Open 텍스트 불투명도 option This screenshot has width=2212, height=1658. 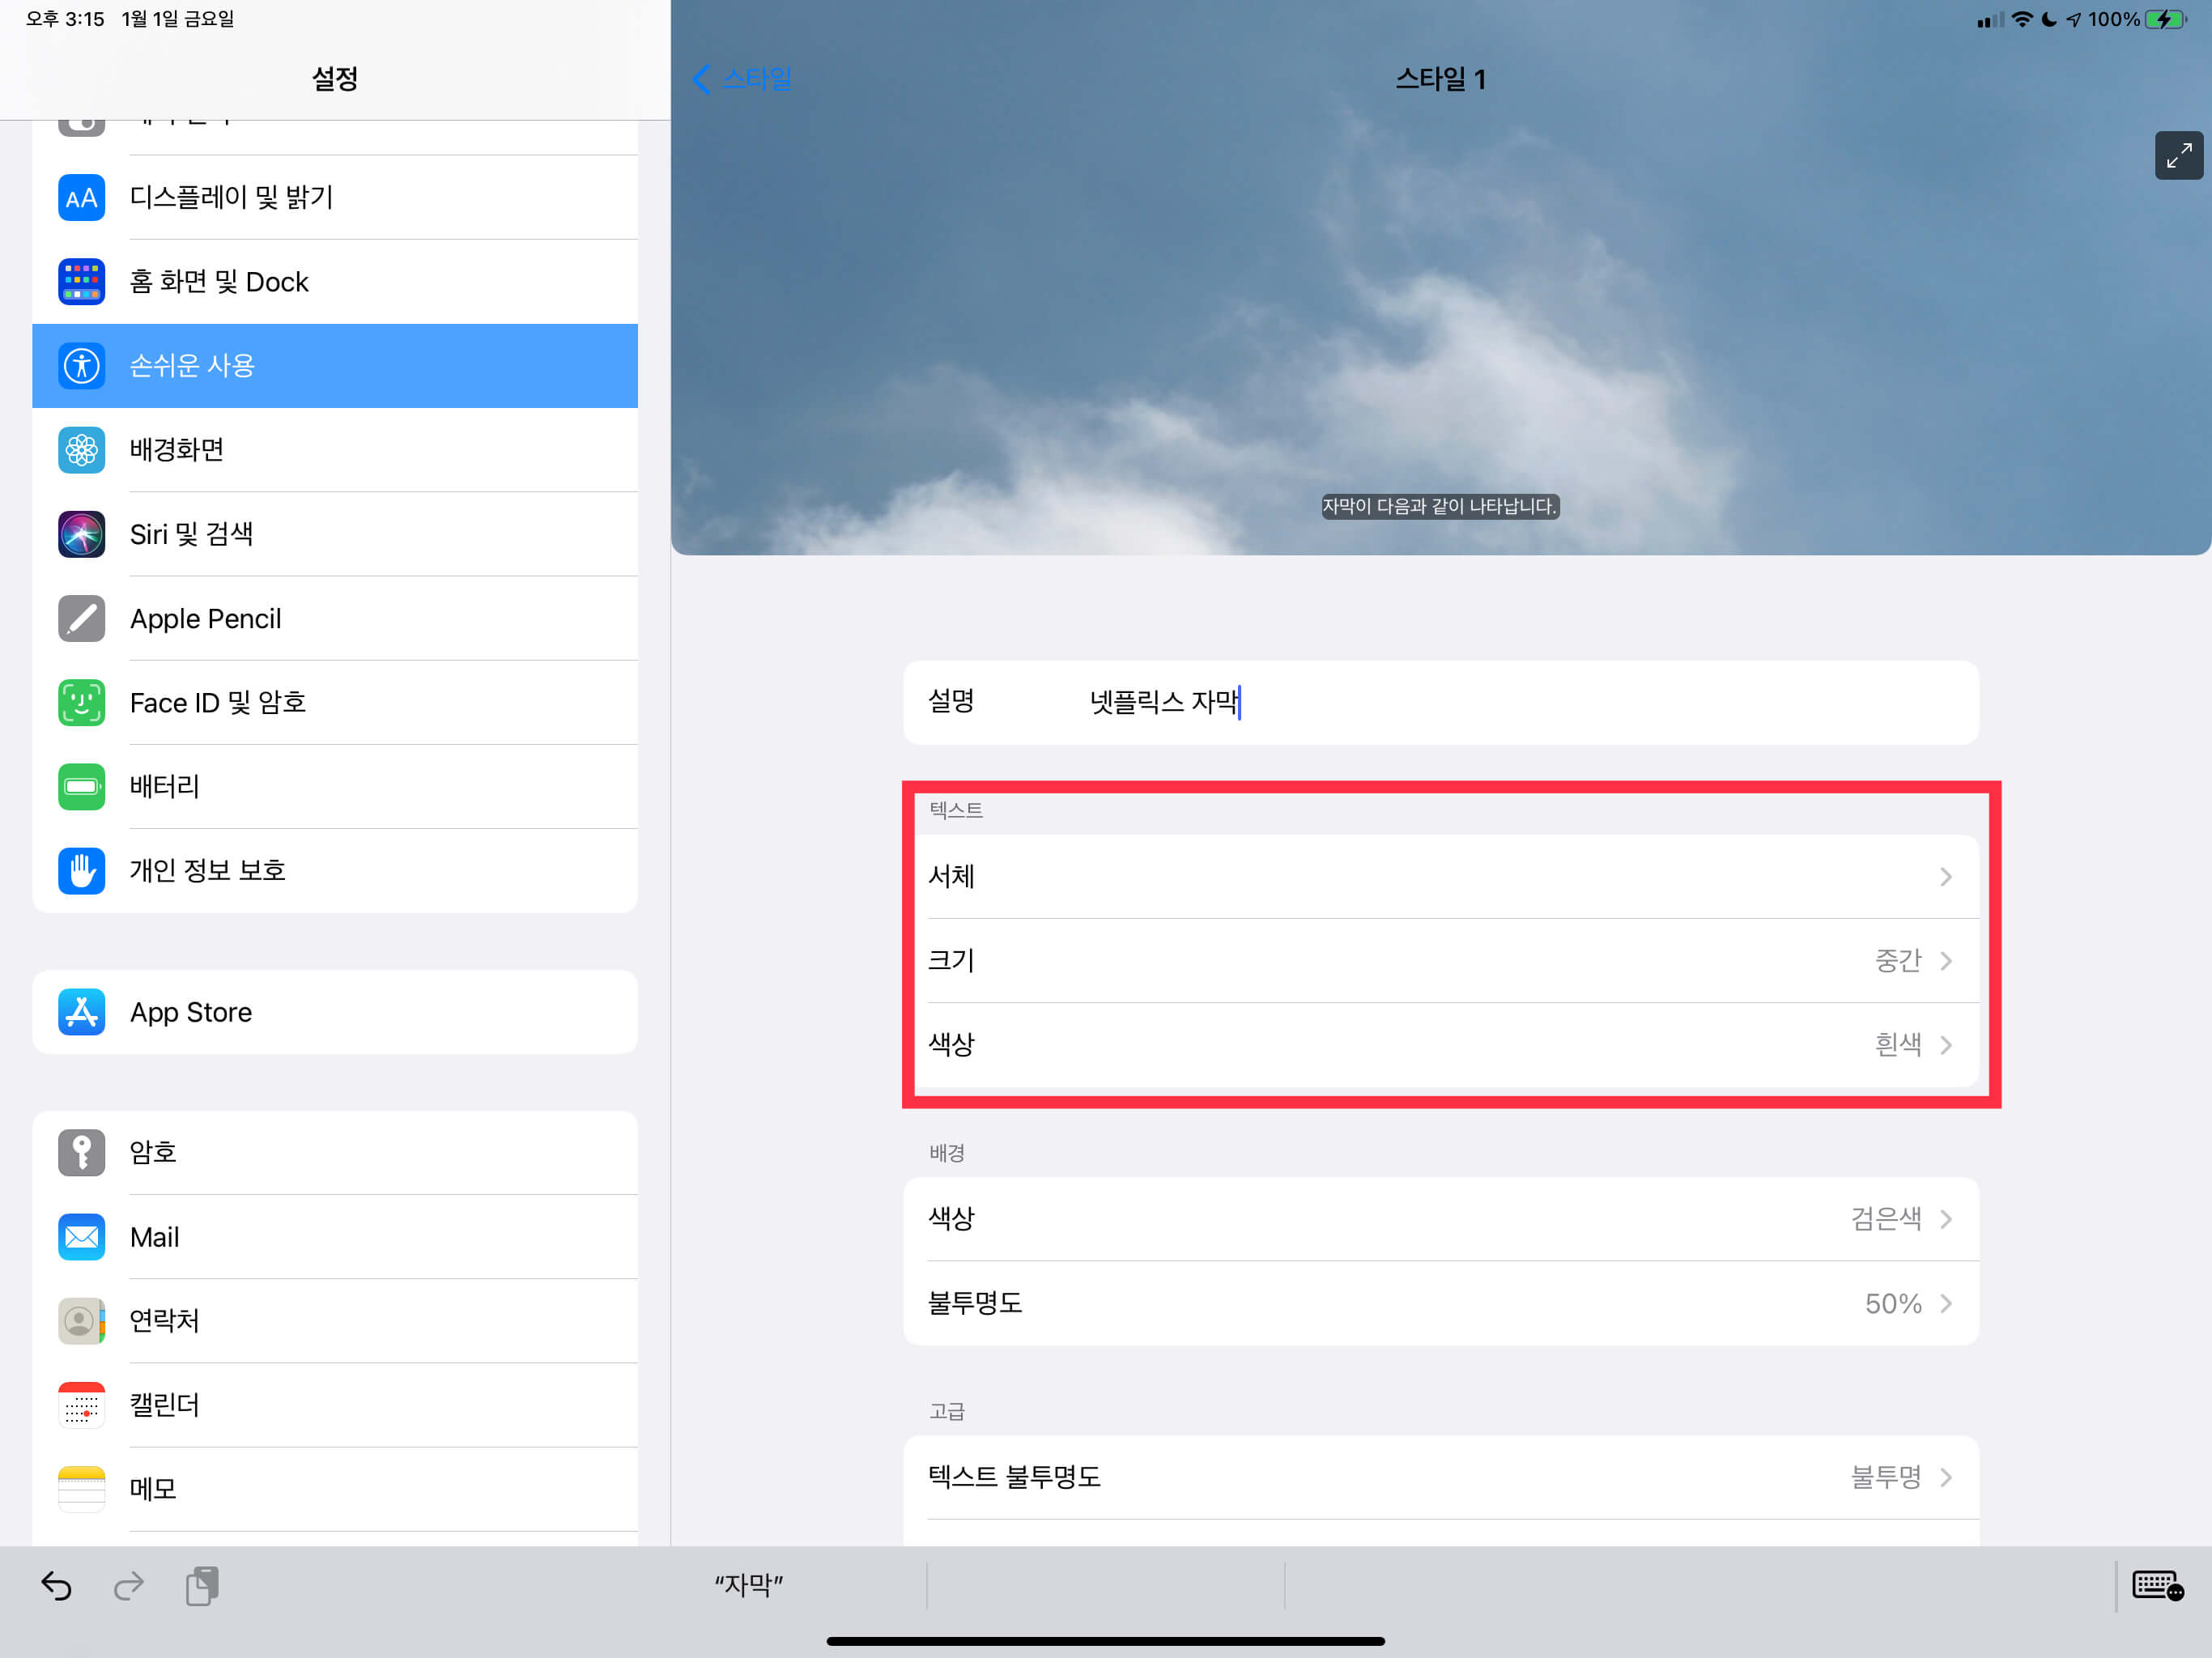pos(1440,1477)
